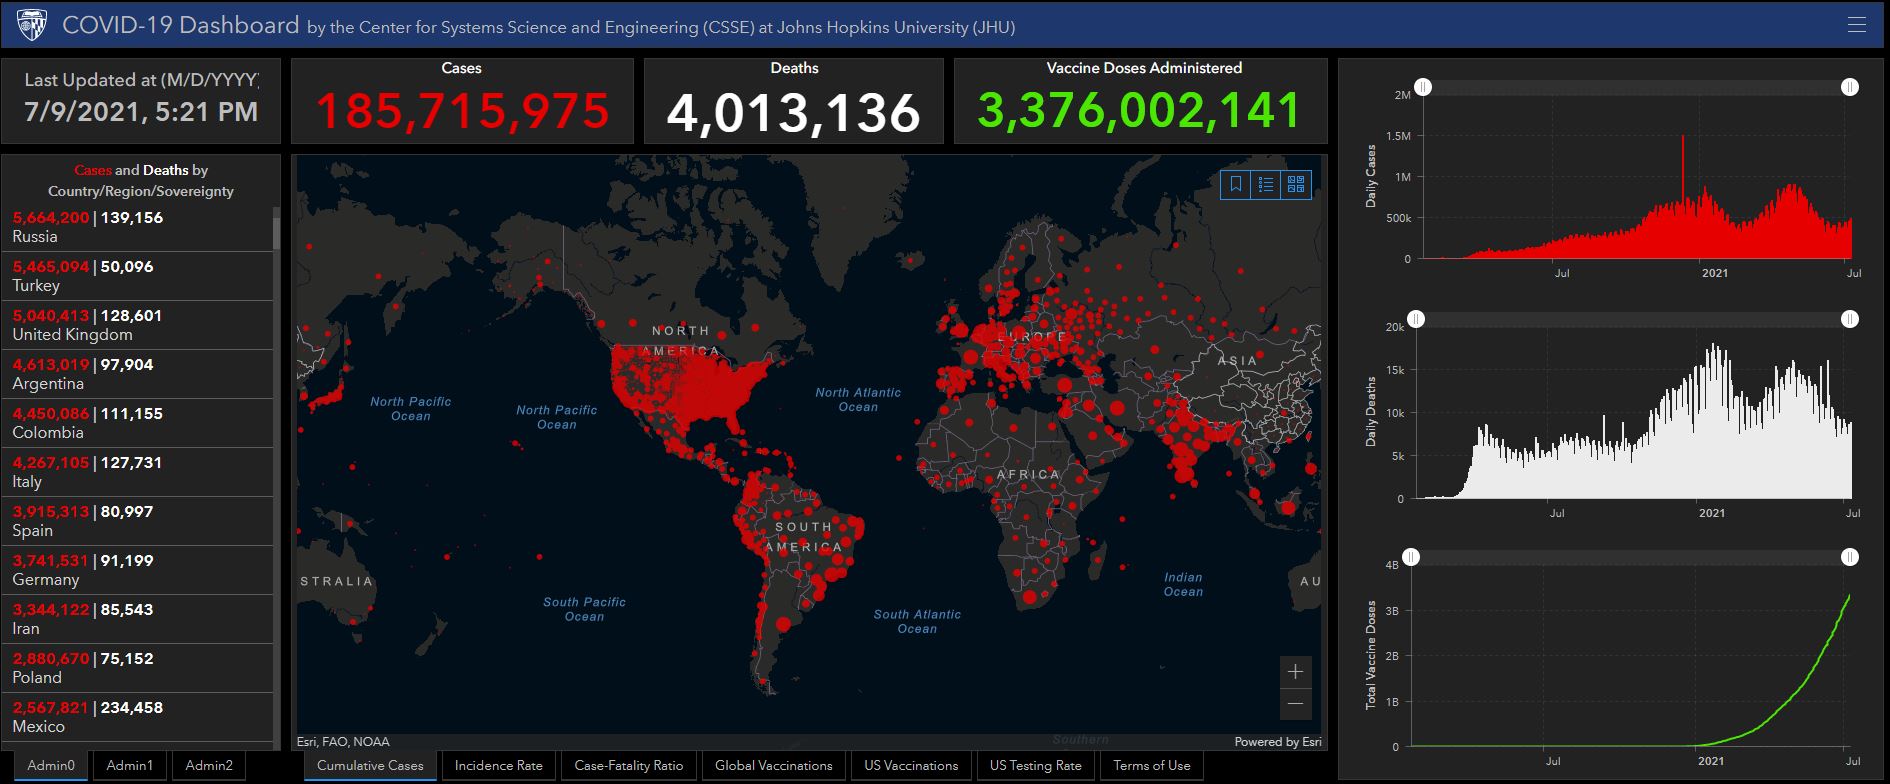Open the basemap gallery grid icon
The image size is (1890, 784).
click(1296, 184)
